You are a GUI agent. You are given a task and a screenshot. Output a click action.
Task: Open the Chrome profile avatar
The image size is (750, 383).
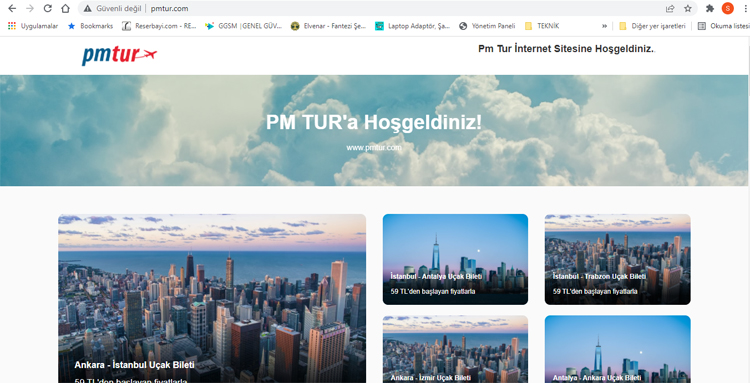[x=728, y=8]
